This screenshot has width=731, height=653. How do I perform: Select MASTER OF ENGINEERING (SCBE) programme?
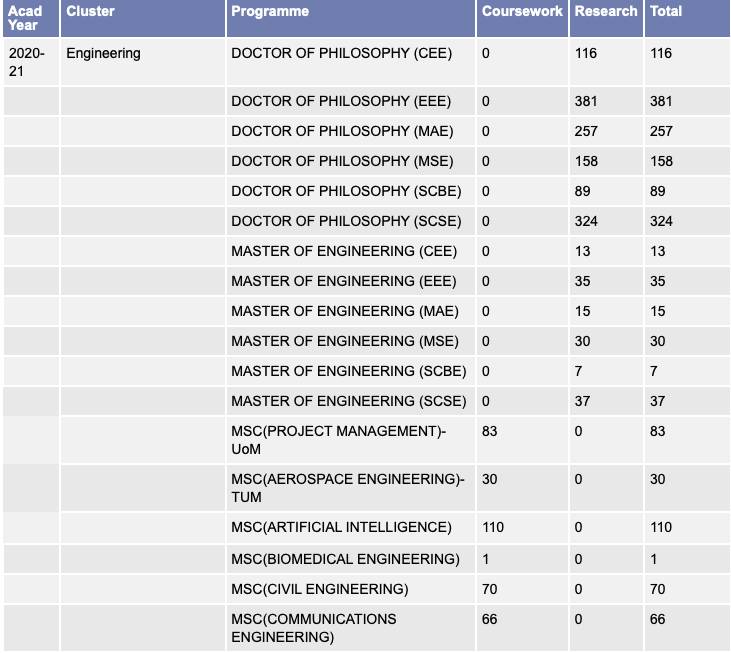point(349,371)
